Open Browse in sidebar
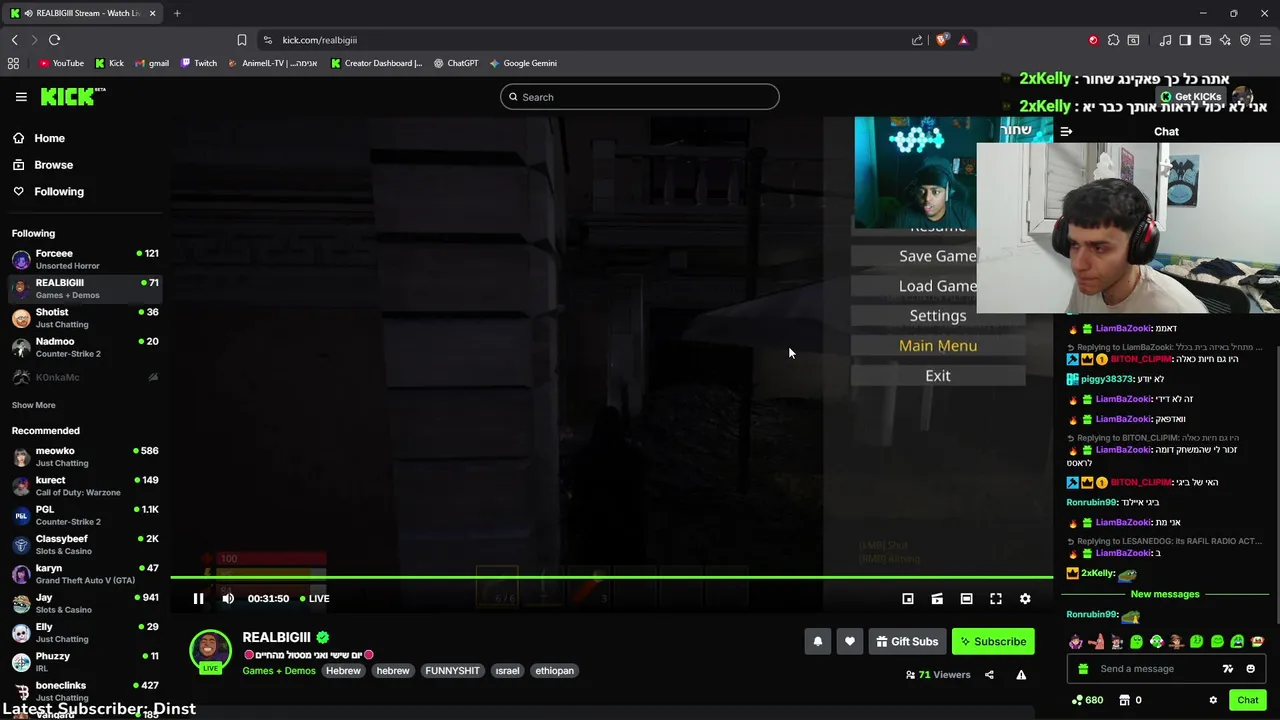1280x720 pixels. tap(53, 165)
